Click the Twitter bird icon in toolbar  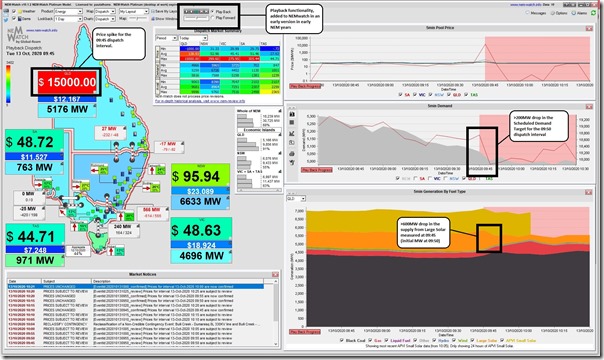point(7,18)
